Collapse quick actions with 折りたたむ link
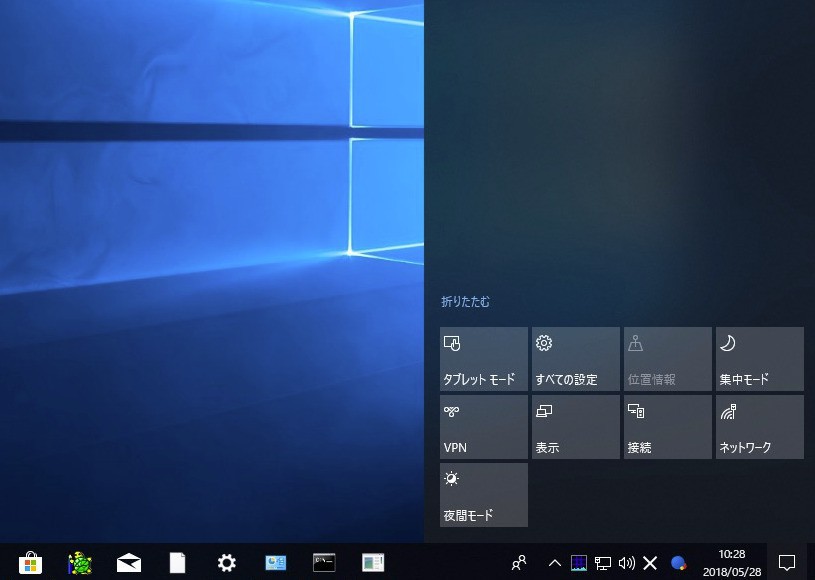 [465, 301]
